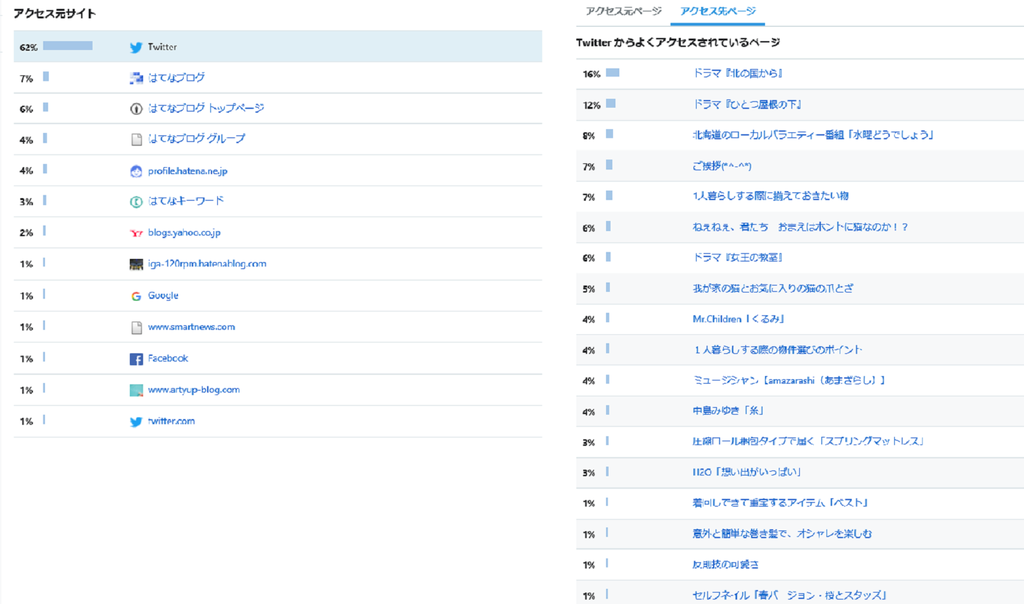Click the Twitter bird icon in first row

click(x=136, y=47)
